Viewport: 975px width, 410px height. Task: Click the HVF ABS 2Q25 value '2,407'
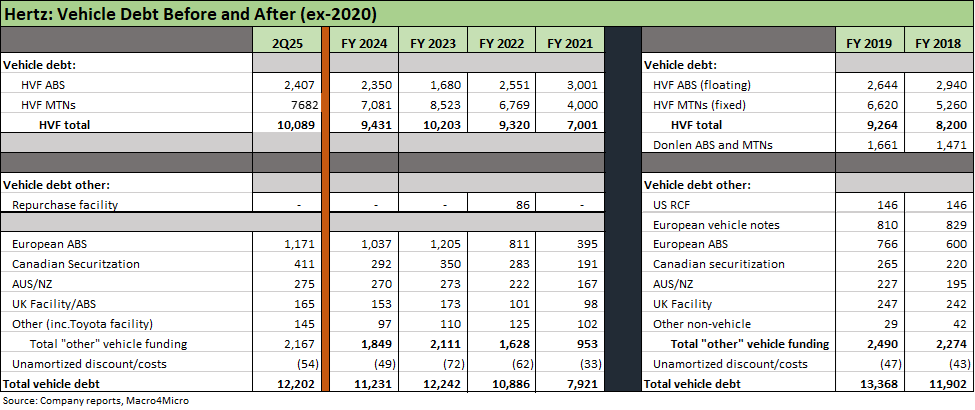coord(301,85)
